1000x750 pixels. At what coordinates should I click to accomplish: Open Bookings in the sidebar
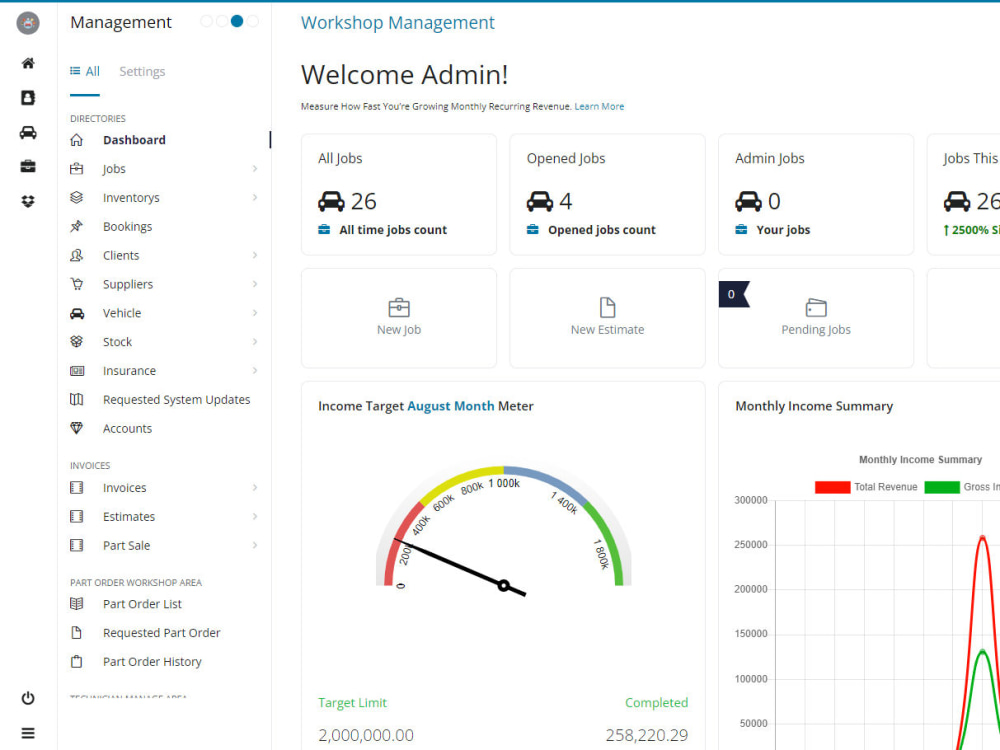coord(128,226)
